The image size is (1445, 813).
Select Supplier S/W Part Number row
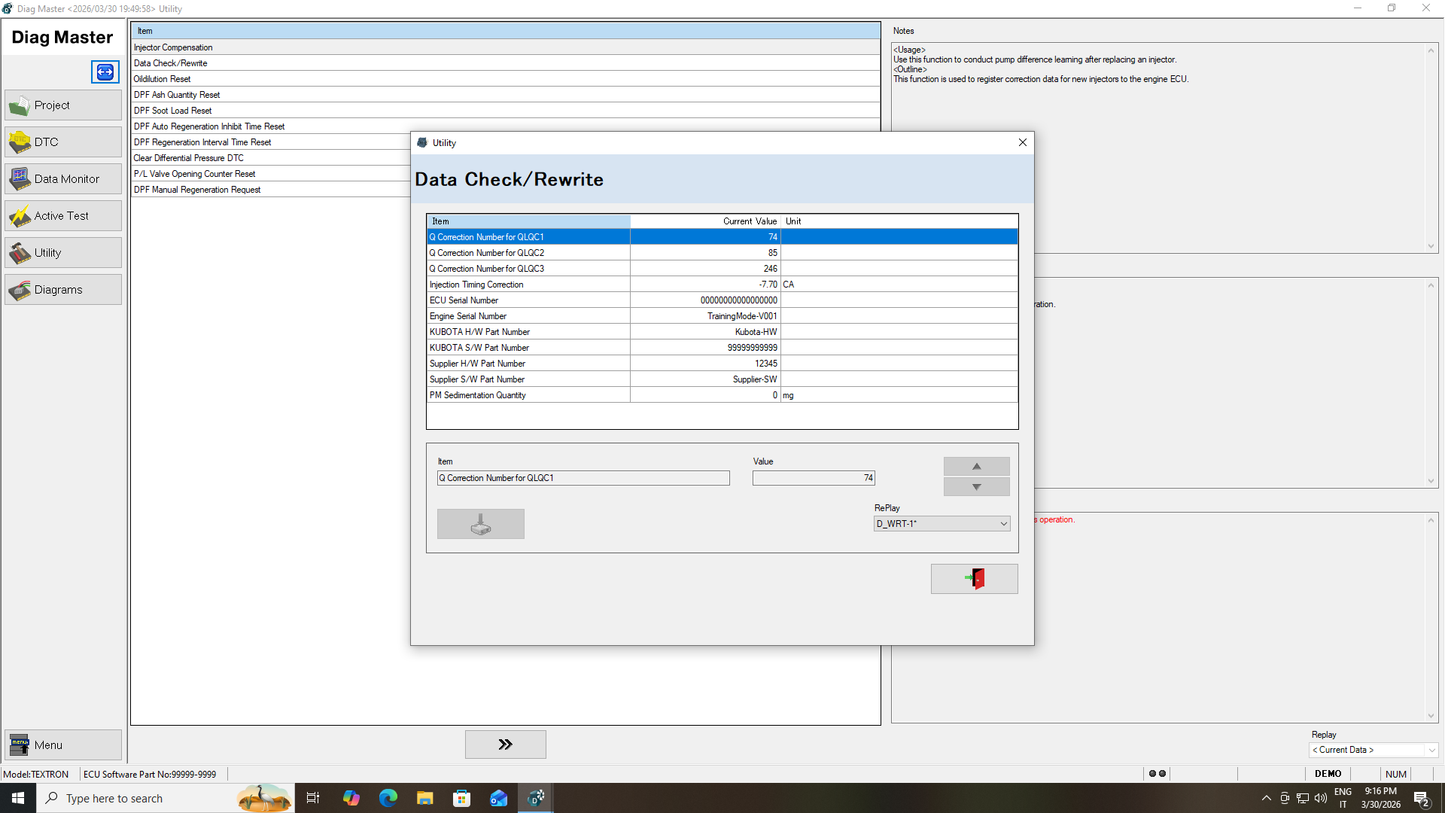722,380
